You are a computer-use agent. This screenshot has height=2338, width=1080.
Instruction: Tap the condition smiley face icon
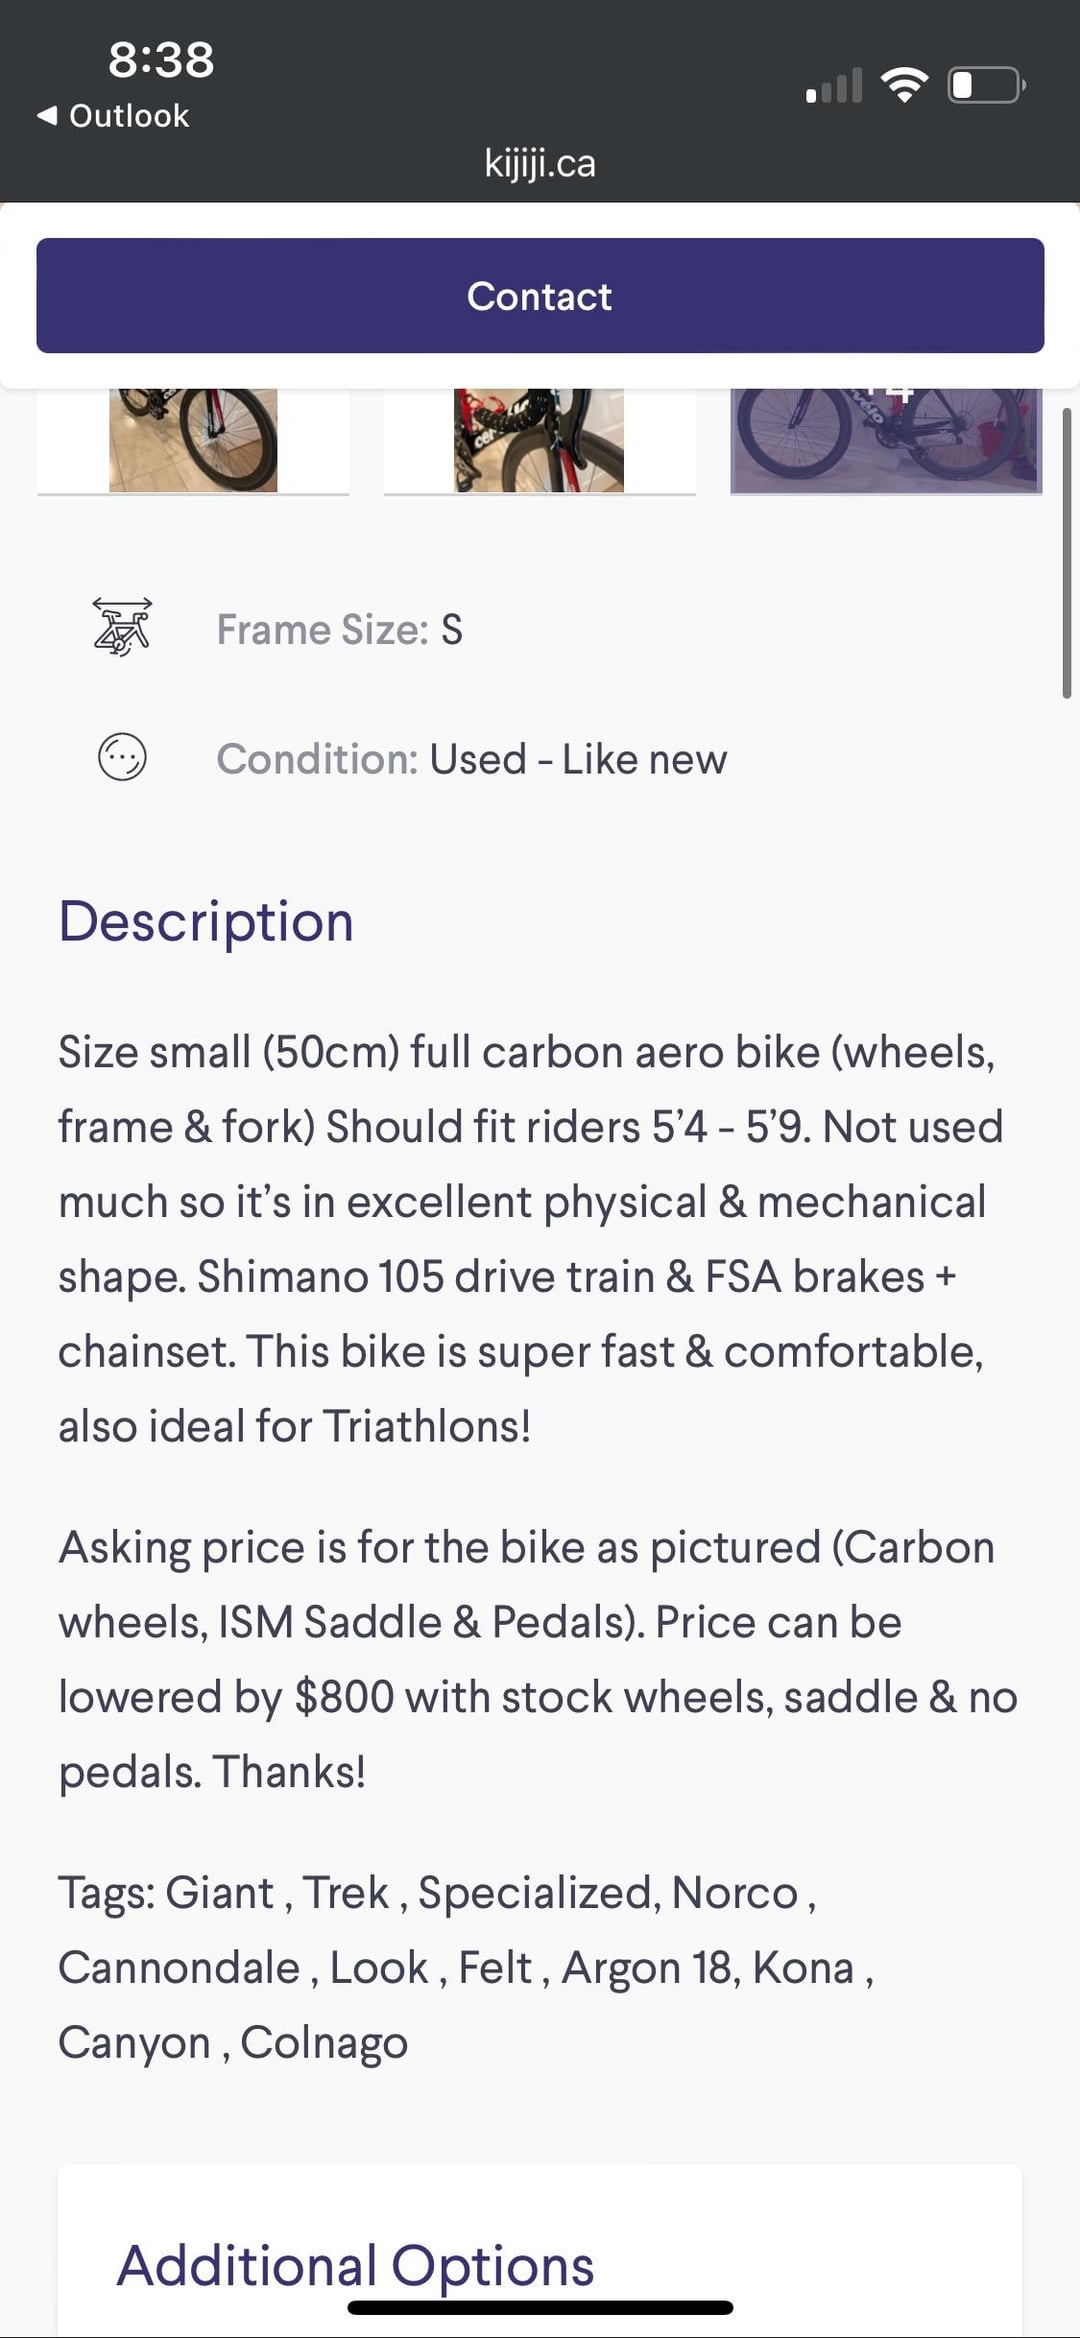tap(122, 757)
